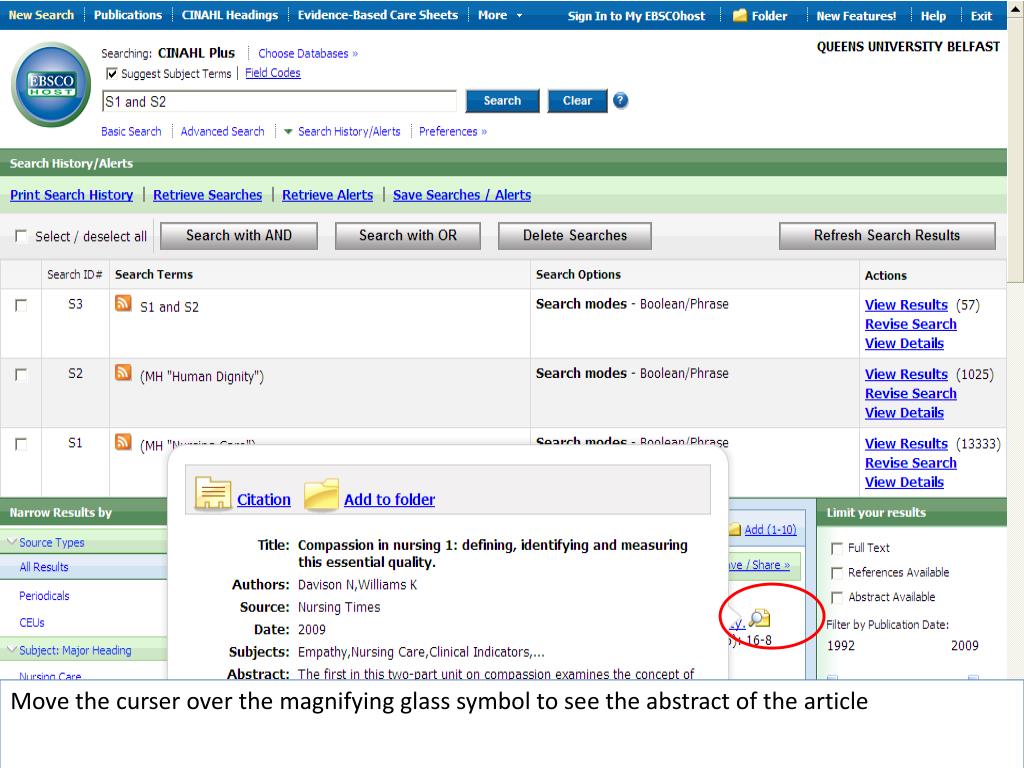Click the Search with OR button
The image size is (1024, 768).
(408, 236)
